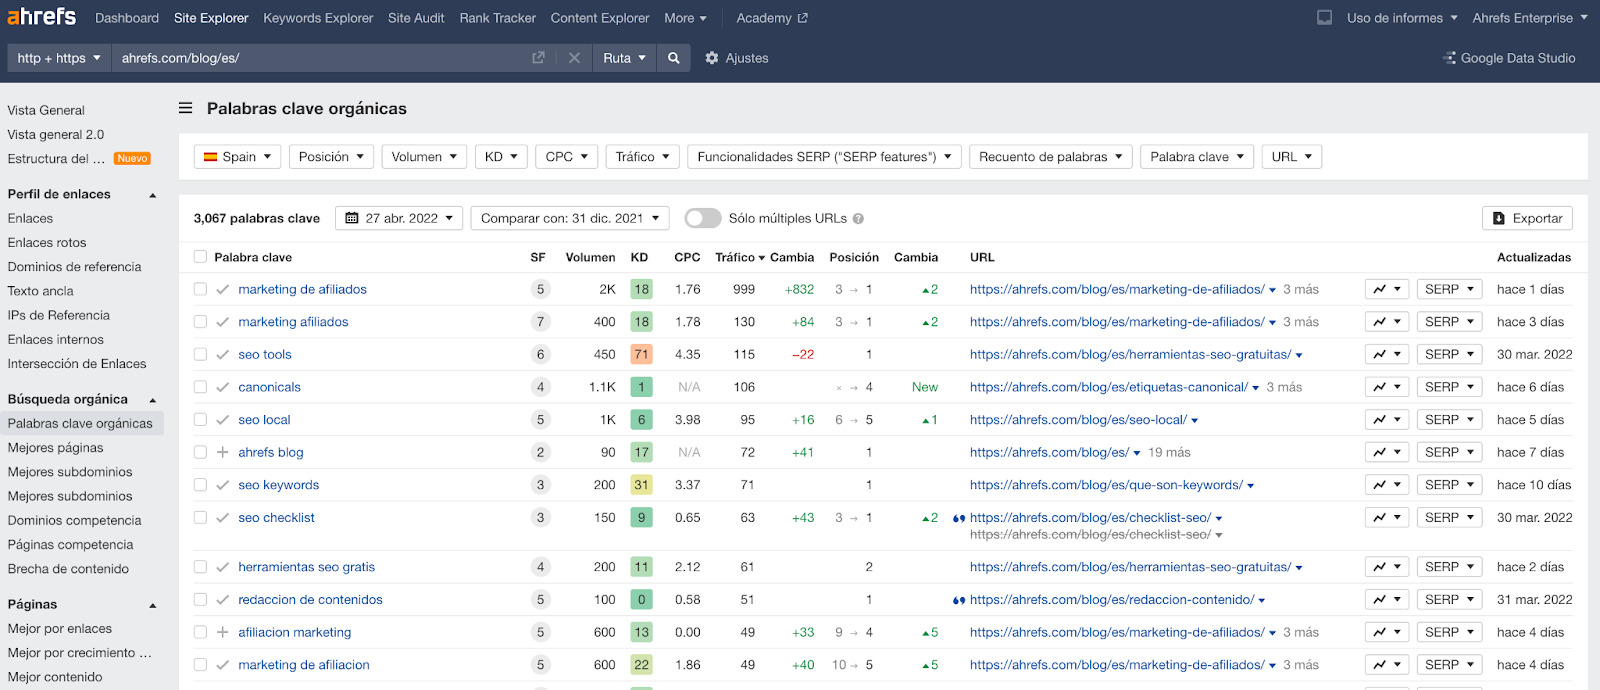This screenshot has width=1600, height=690.
Task: Click the orange KD 71 badge
Action: coord(641,354)
